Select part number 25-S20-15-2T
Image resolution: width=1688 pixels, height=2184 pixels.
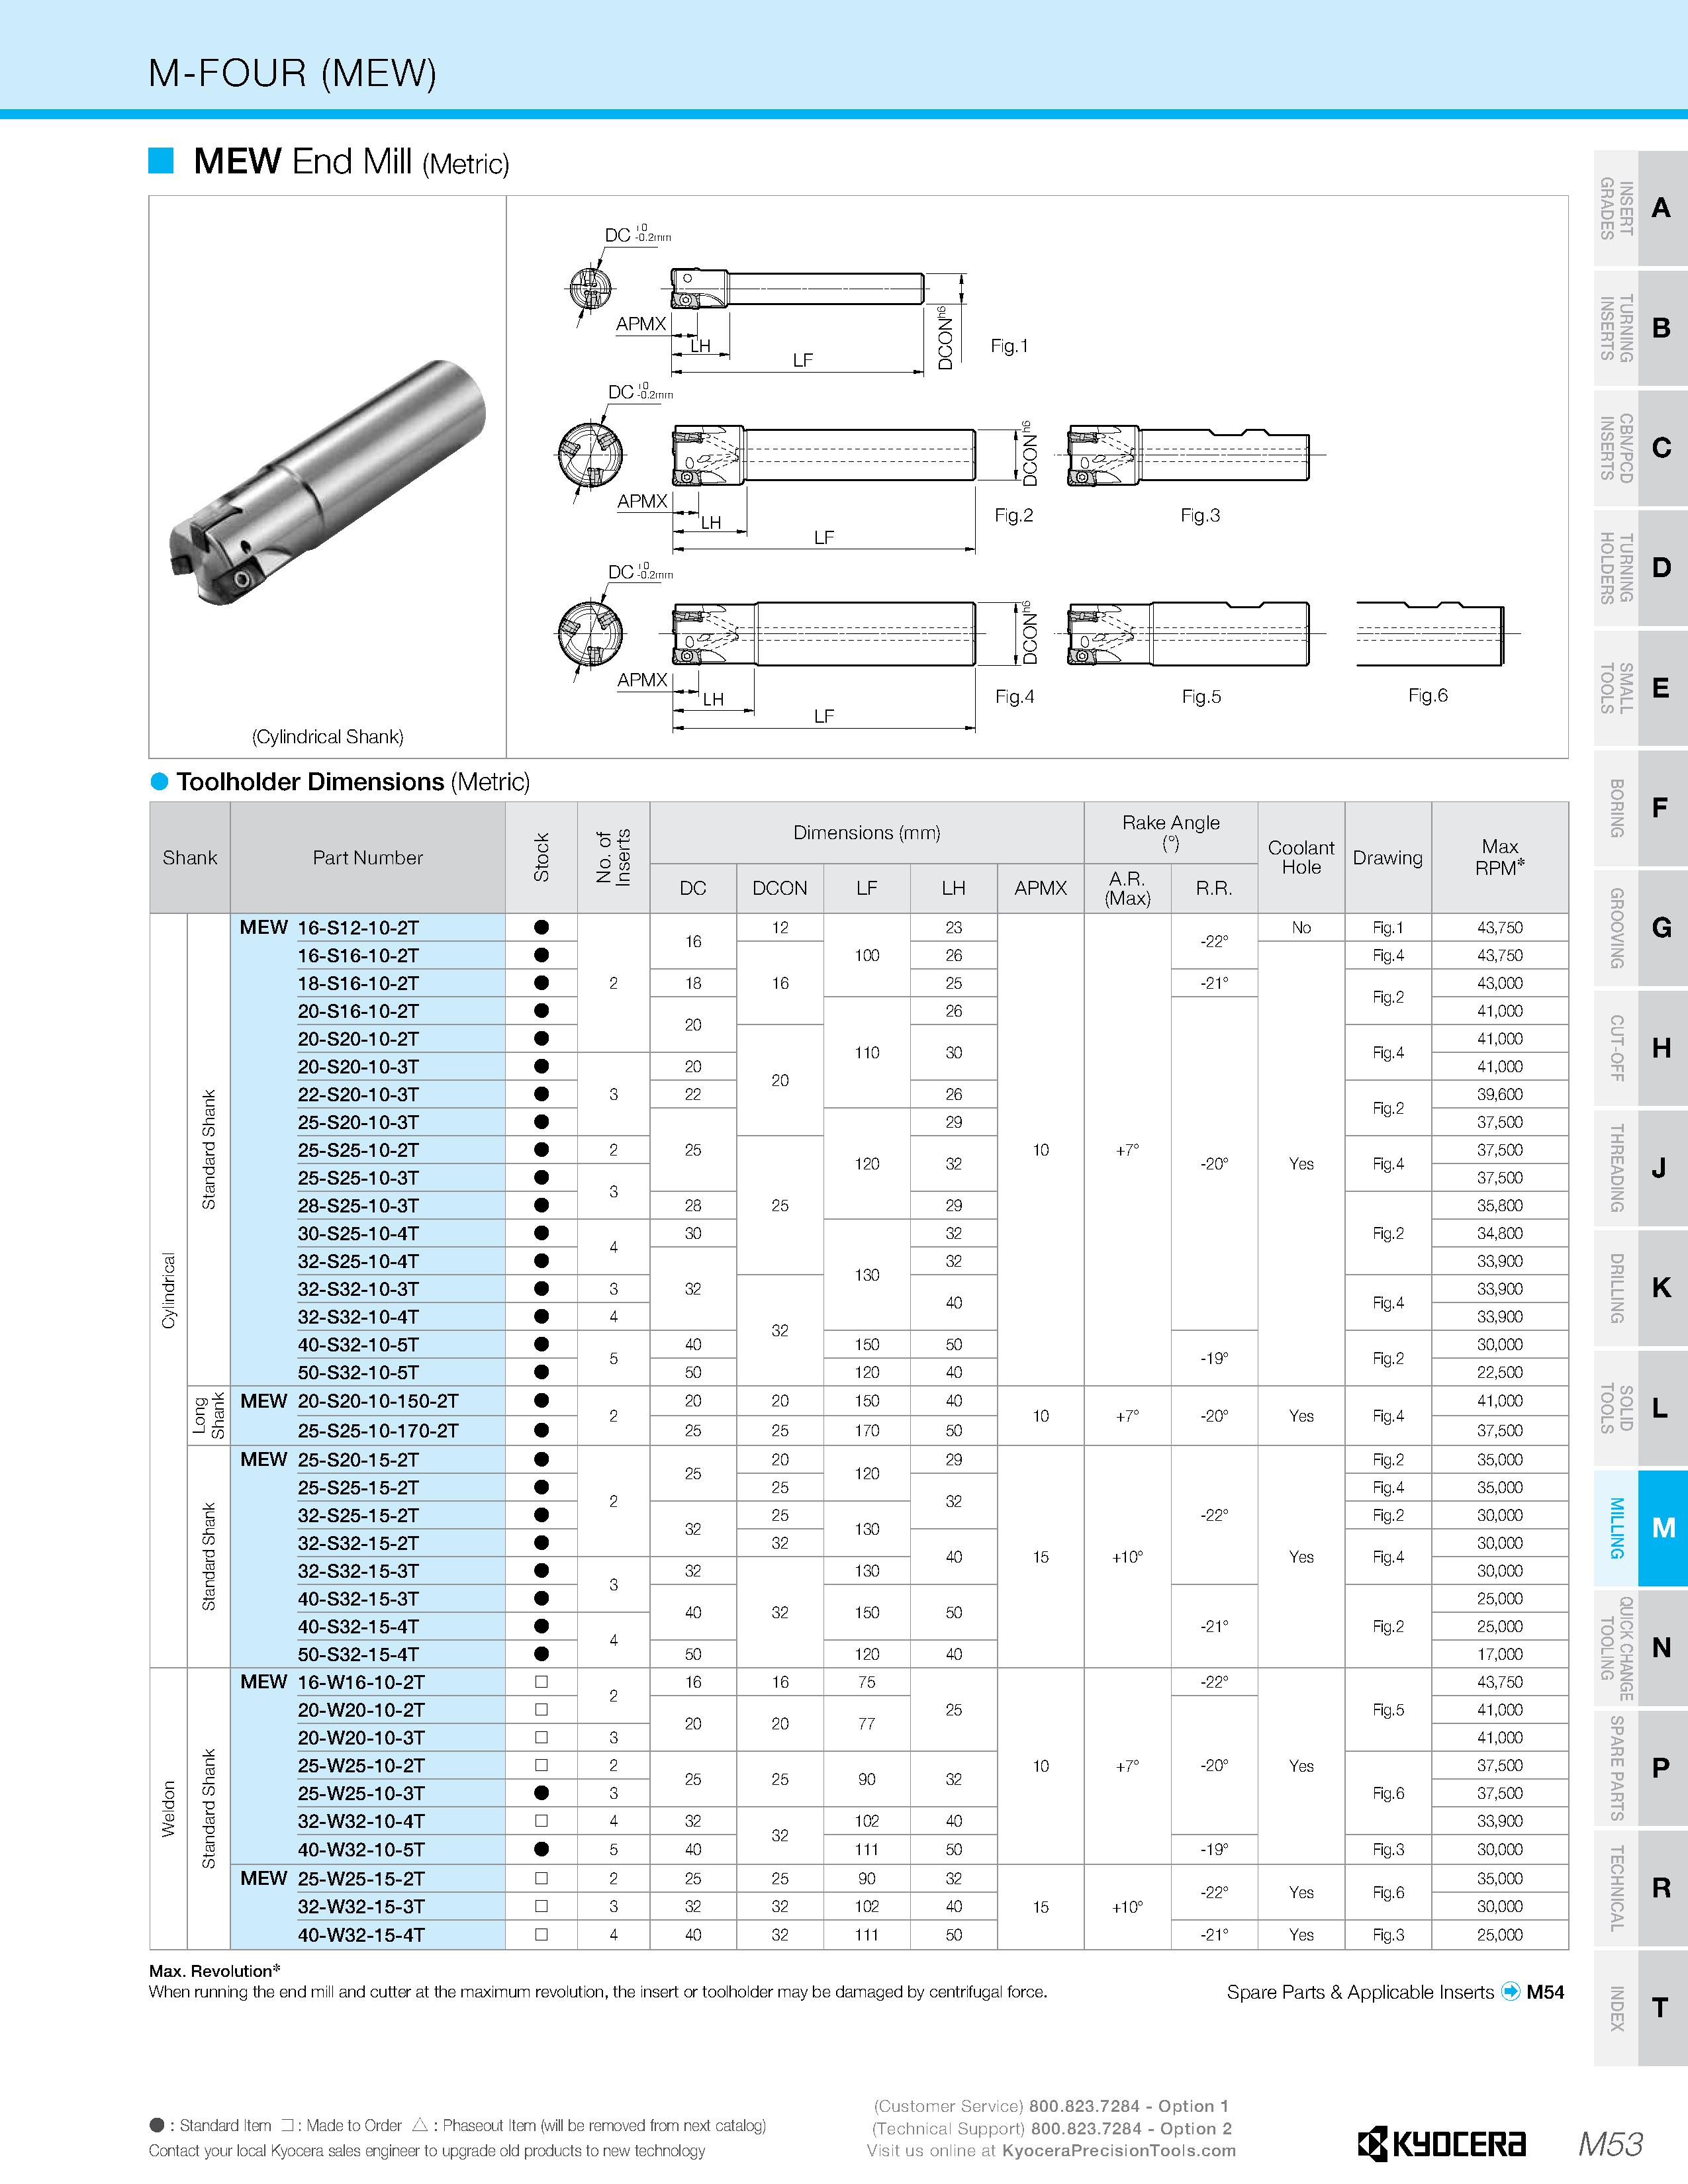358,1459
